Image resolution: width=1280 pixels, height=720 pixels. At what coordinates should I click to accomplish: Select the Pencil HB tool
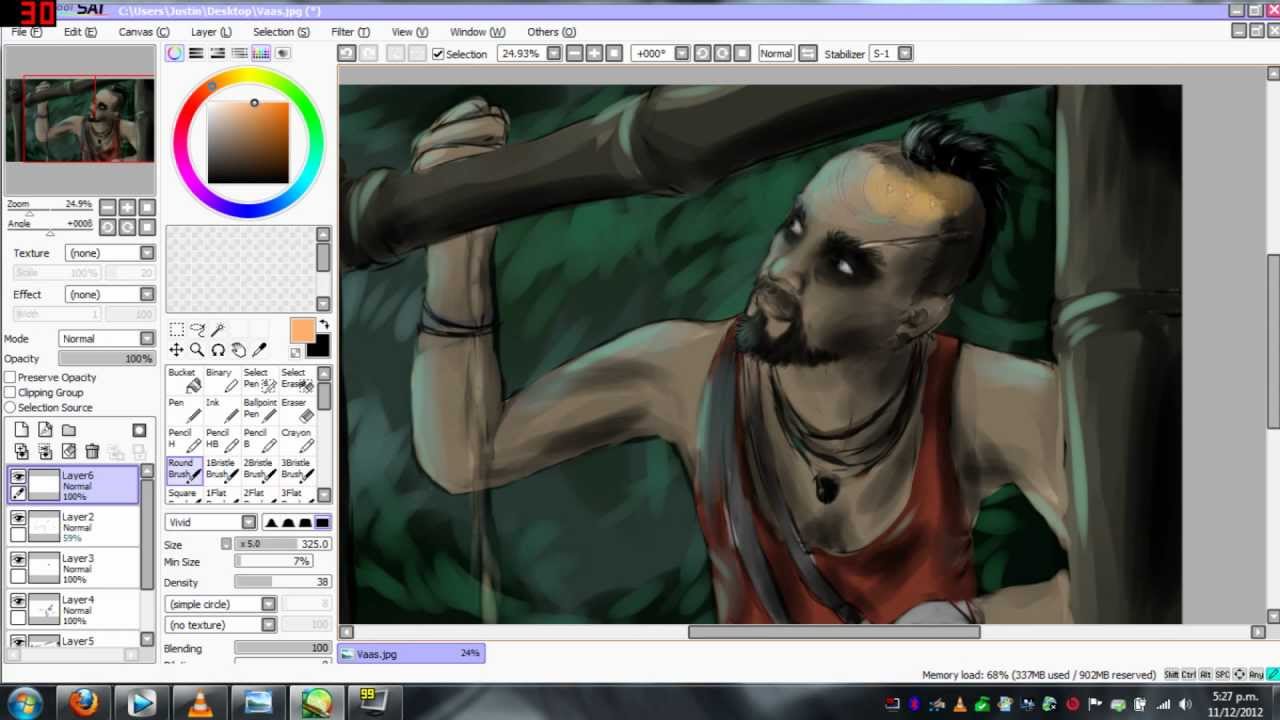point(222,439)
